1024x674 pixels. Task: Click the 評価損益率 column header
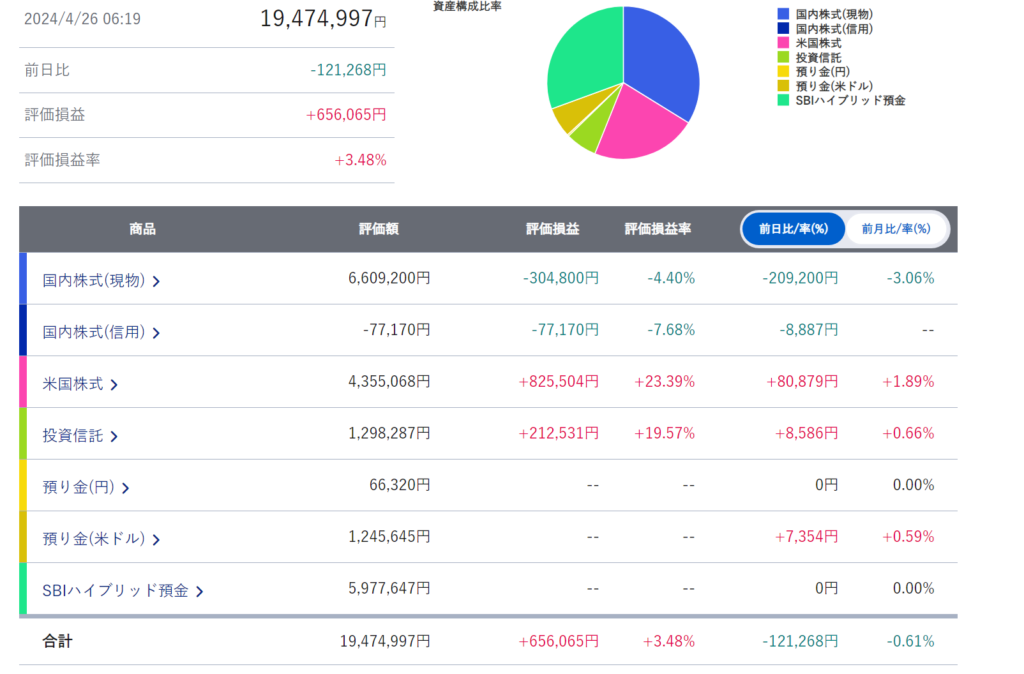point(658,229)
